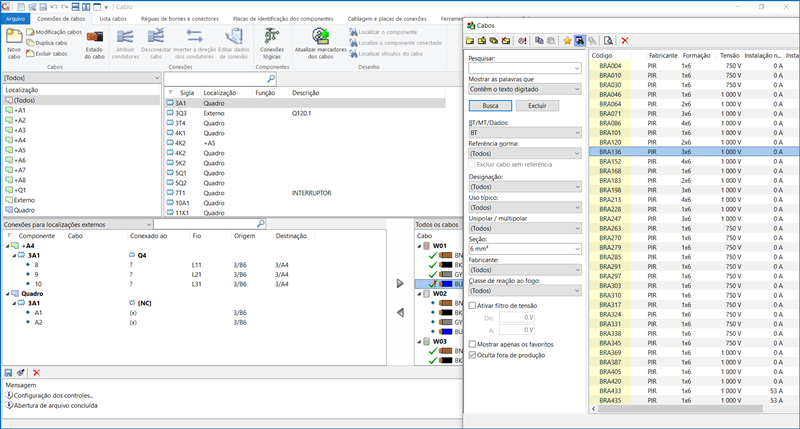Select the blue BU conductor swatch under W01
The image size is (800, 429).
446,284
